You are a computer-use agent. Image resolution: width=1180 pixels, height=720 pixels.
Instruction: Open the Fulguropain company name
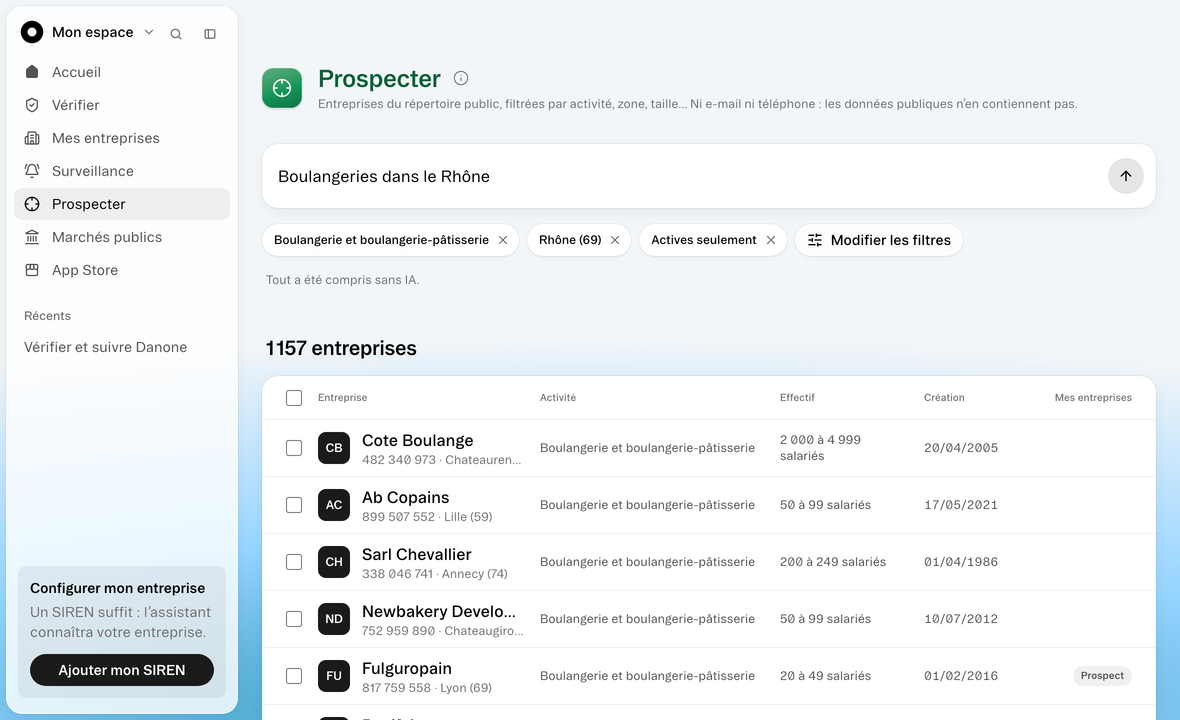[407, 669]
